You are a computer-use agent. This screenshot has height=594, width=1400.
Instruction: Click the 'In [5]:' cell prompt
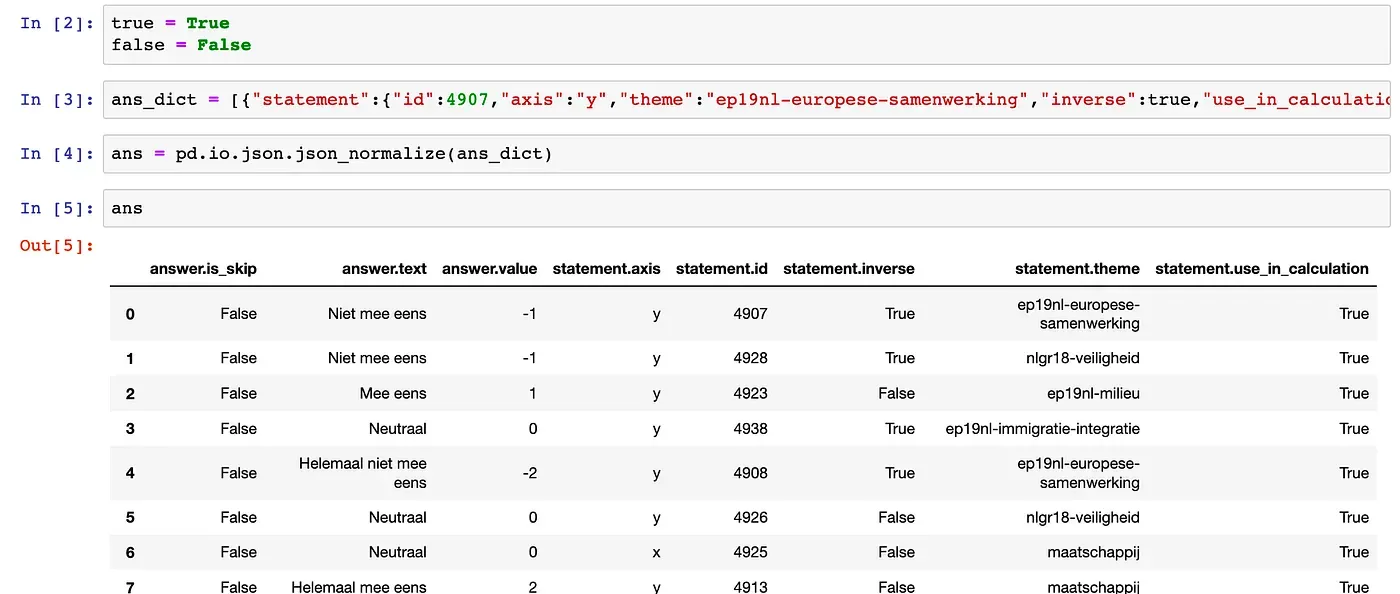[57, 208]
